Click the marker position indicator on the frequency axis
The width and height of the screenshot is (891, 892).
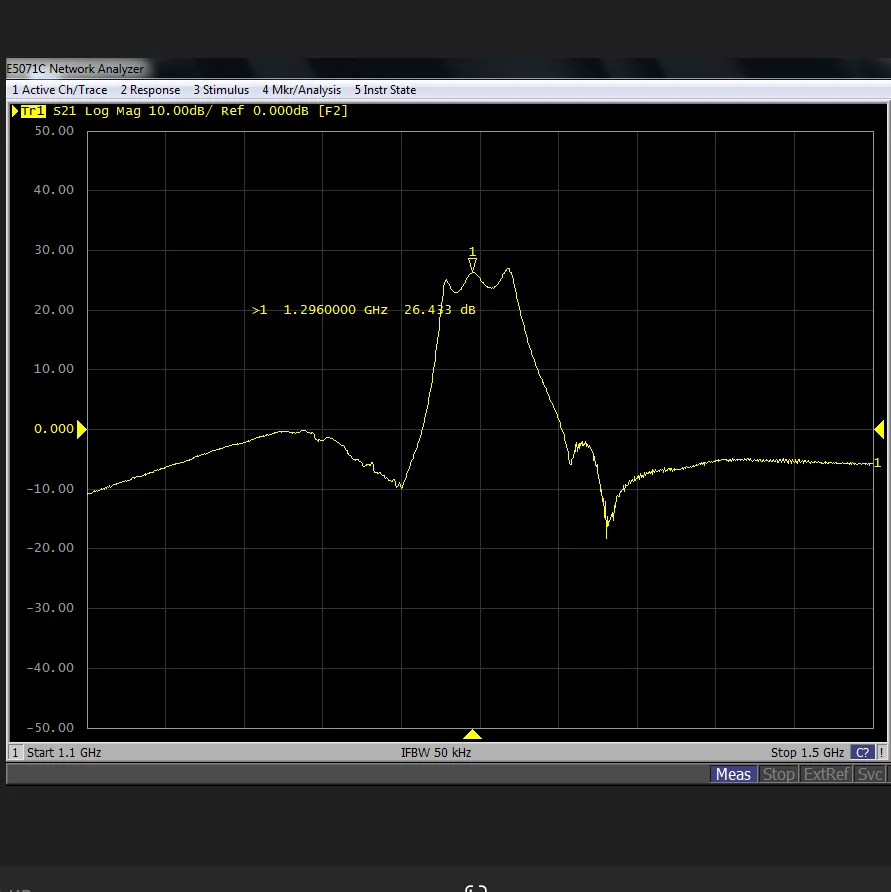click(472, 734)
